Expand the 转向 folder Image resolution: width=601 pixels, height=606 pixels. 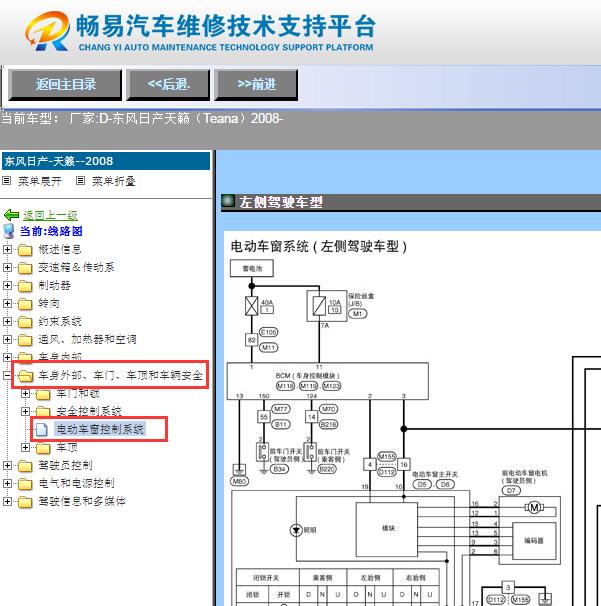7,303
